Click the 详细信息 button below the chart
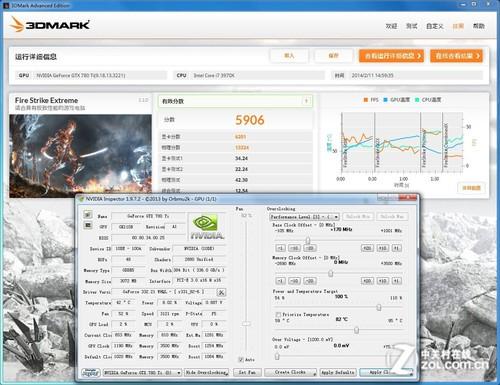Image resolution: width=500 pixels, height=385 pixels. pyautogui.click(x=471, y=188)
